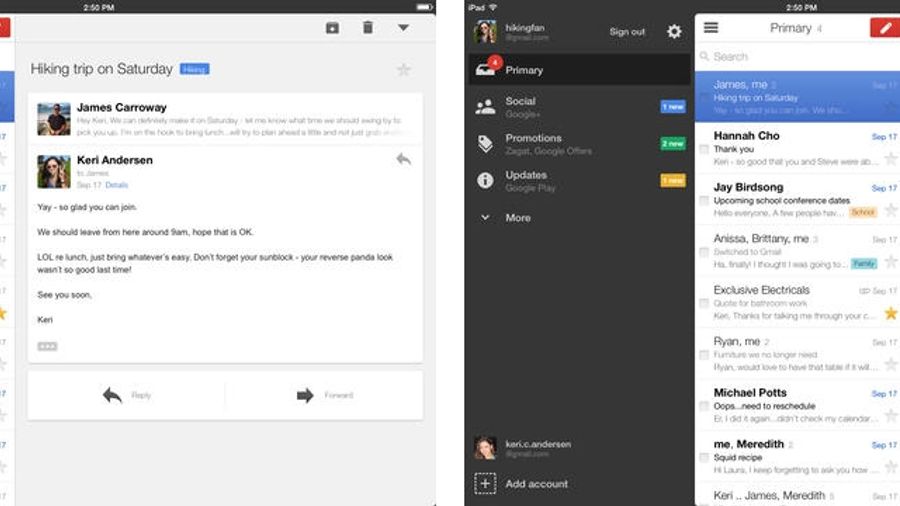Open the hamburger menu icon
This screenshot has width=900, height=506.
pyautogui.click(x=711, y=28)
